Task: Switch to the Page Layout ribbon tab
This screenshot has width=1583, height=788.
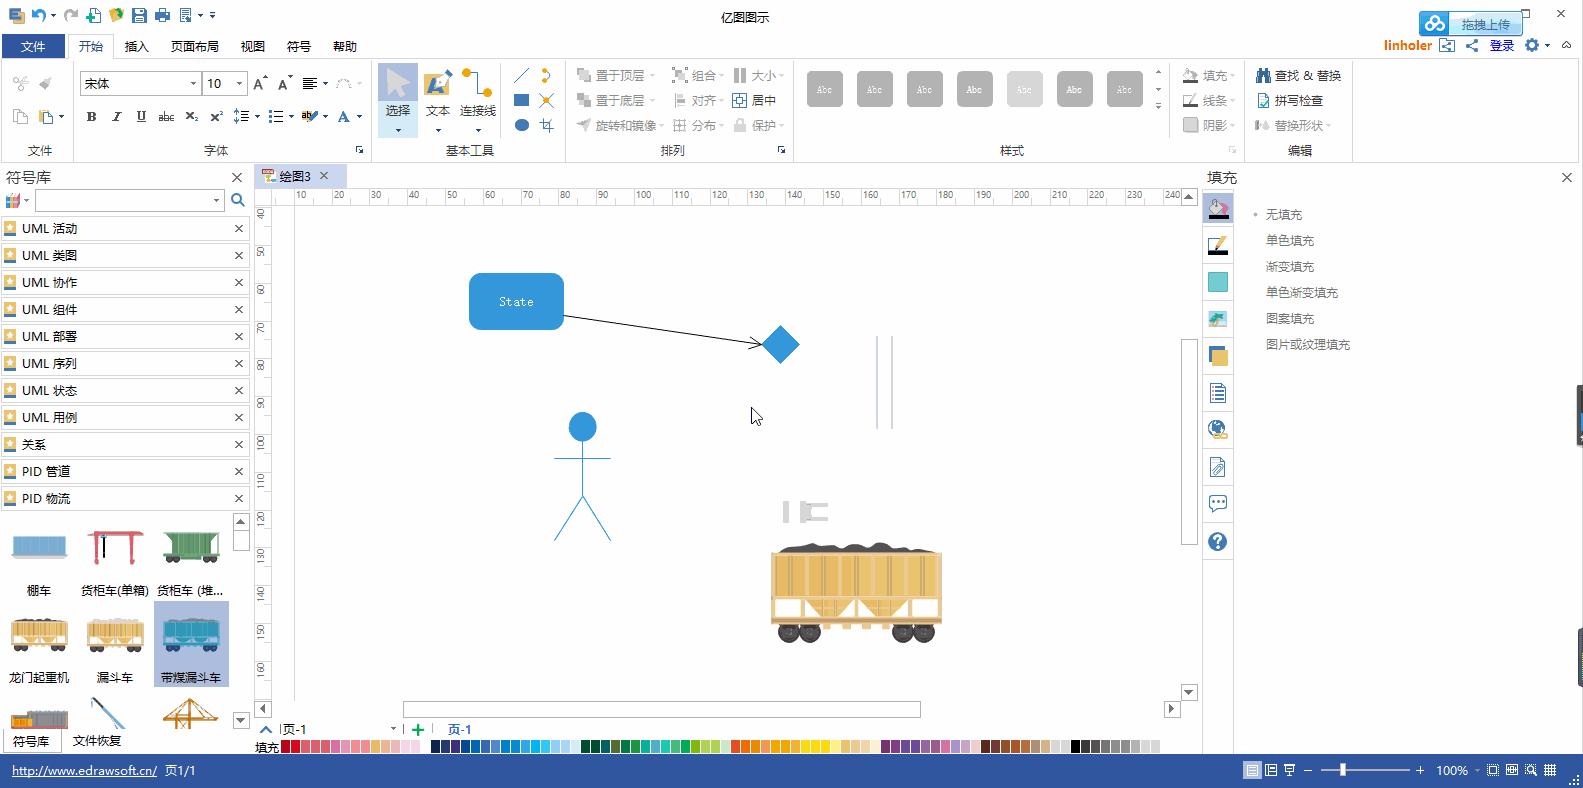Action: coord(194,47)
